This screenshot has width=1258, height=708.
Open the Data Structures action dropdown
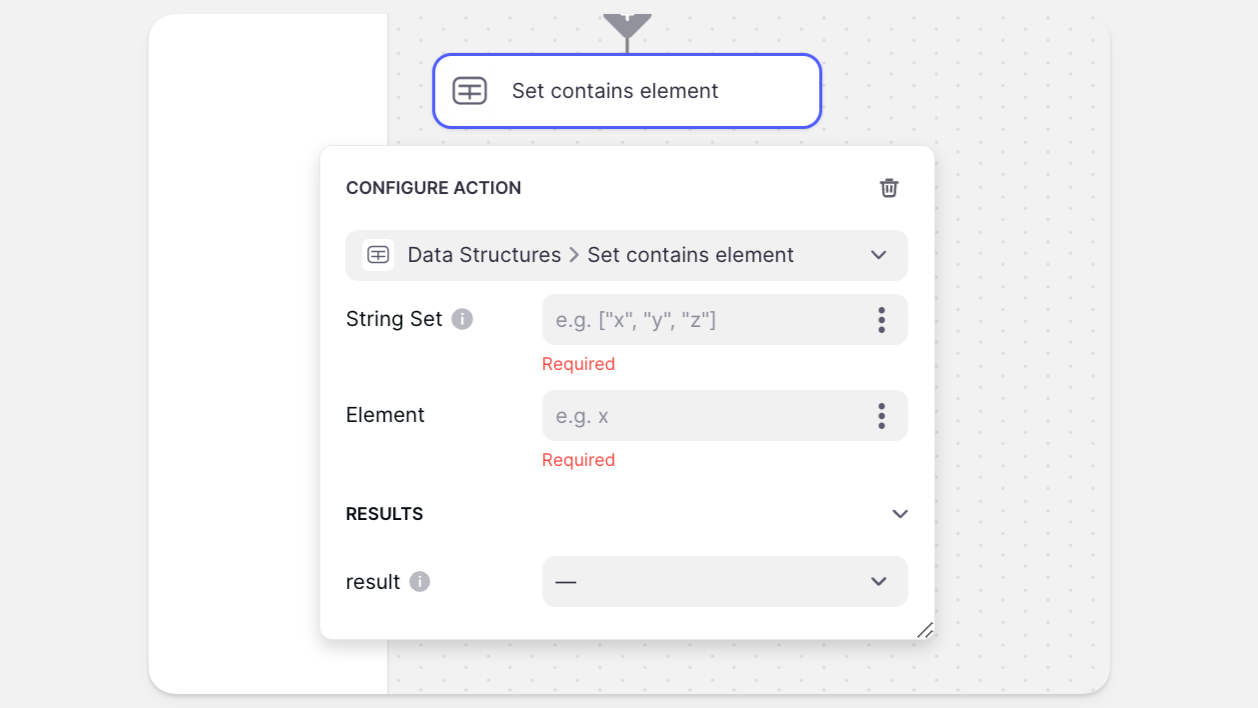[626, 255]
